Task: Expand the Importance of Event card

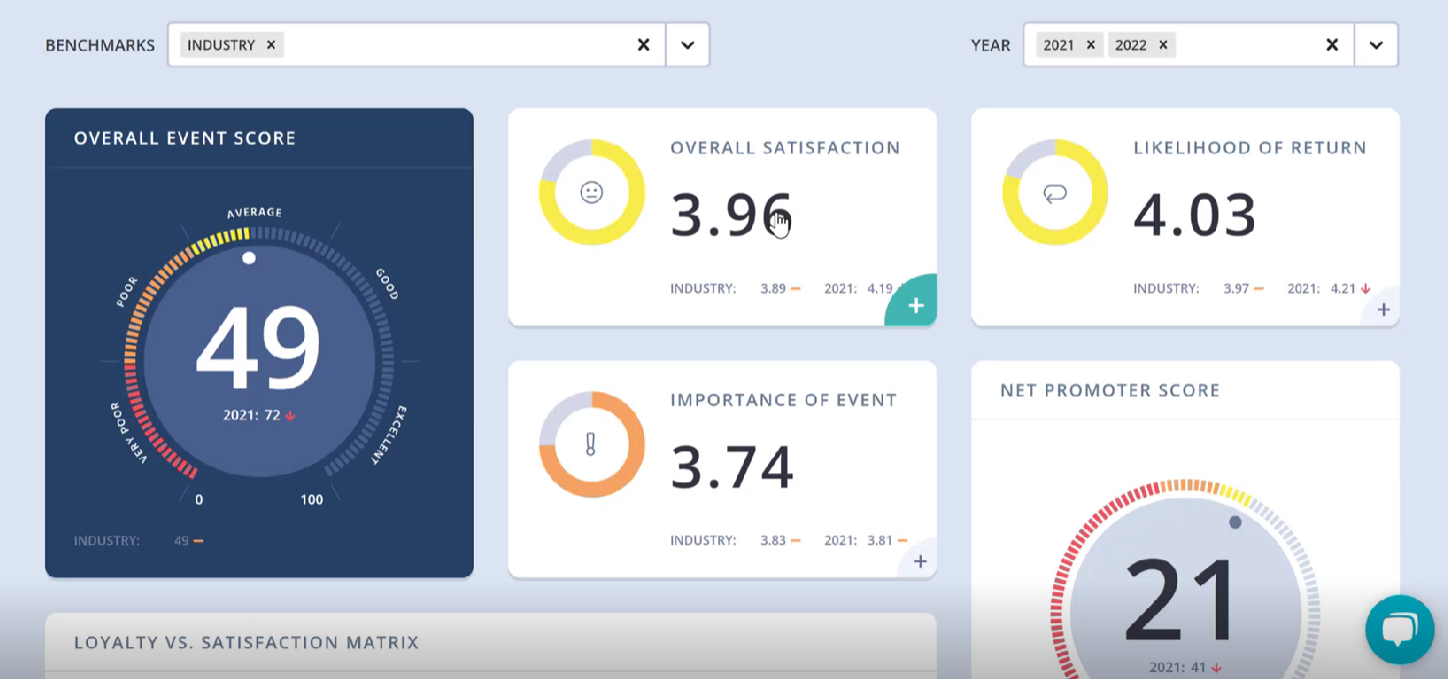Action: pos(920,561)
